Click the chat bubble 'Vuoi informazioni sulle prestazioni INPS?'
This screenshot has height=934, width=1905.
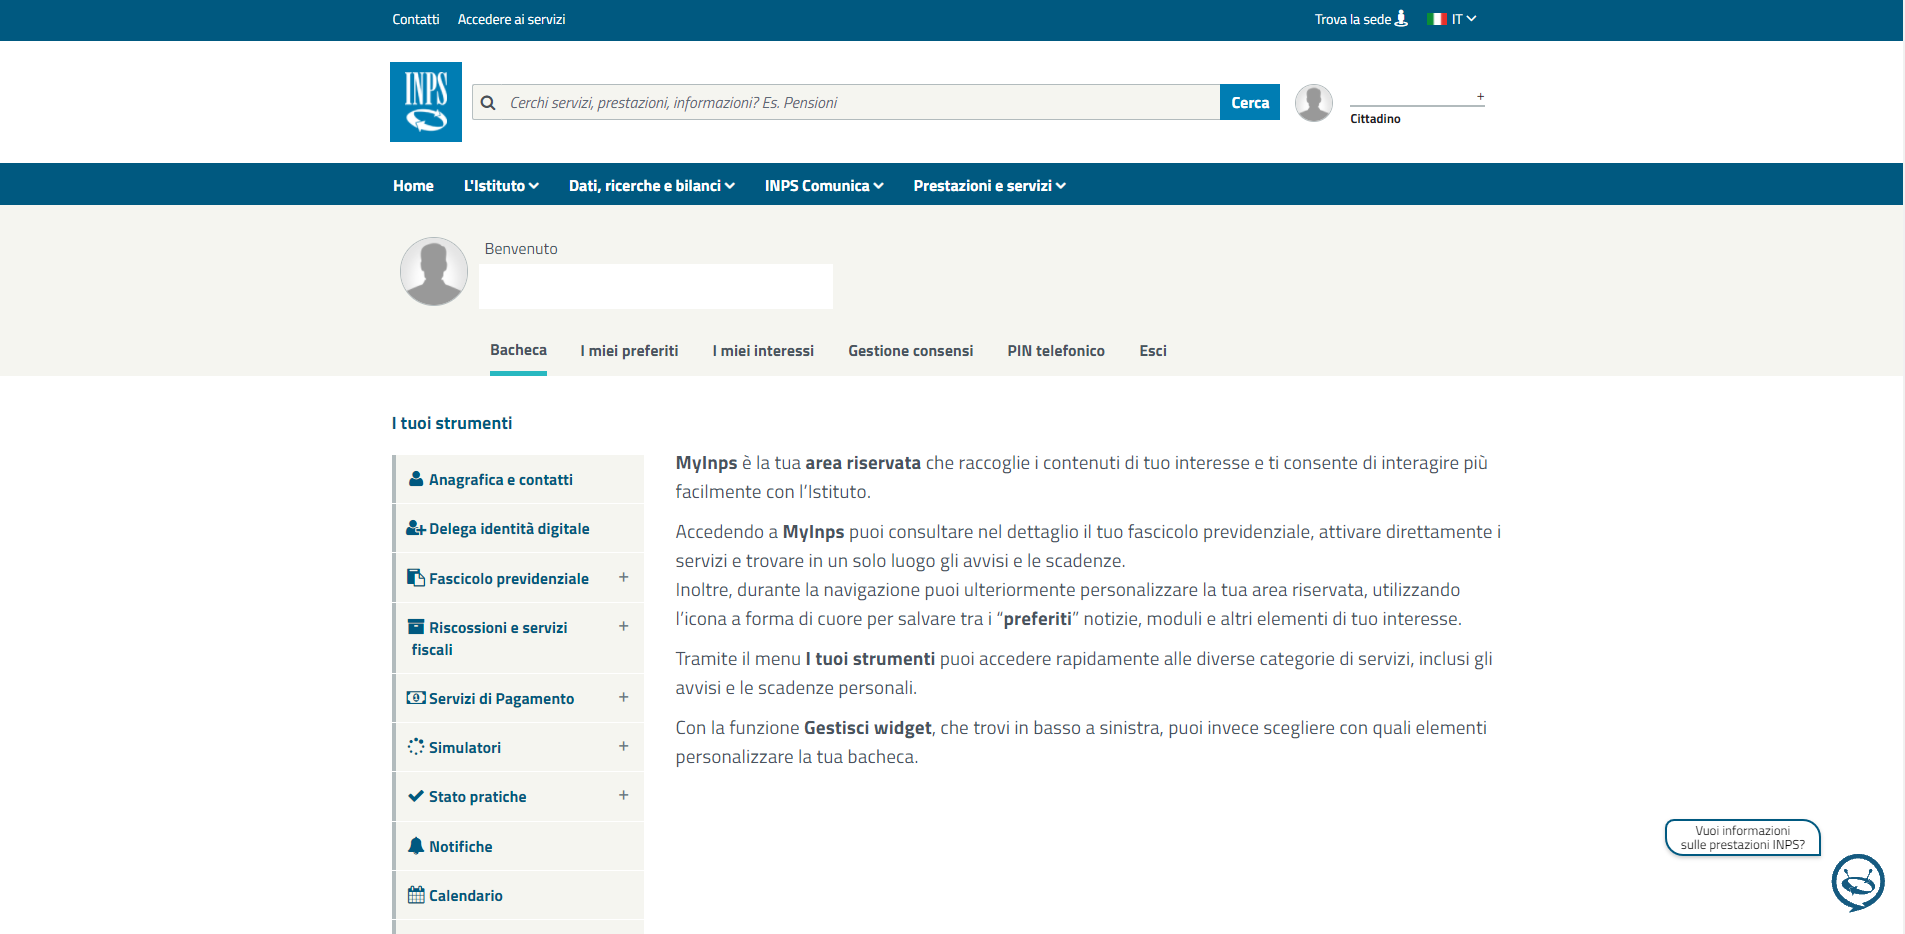(1743, 838)
